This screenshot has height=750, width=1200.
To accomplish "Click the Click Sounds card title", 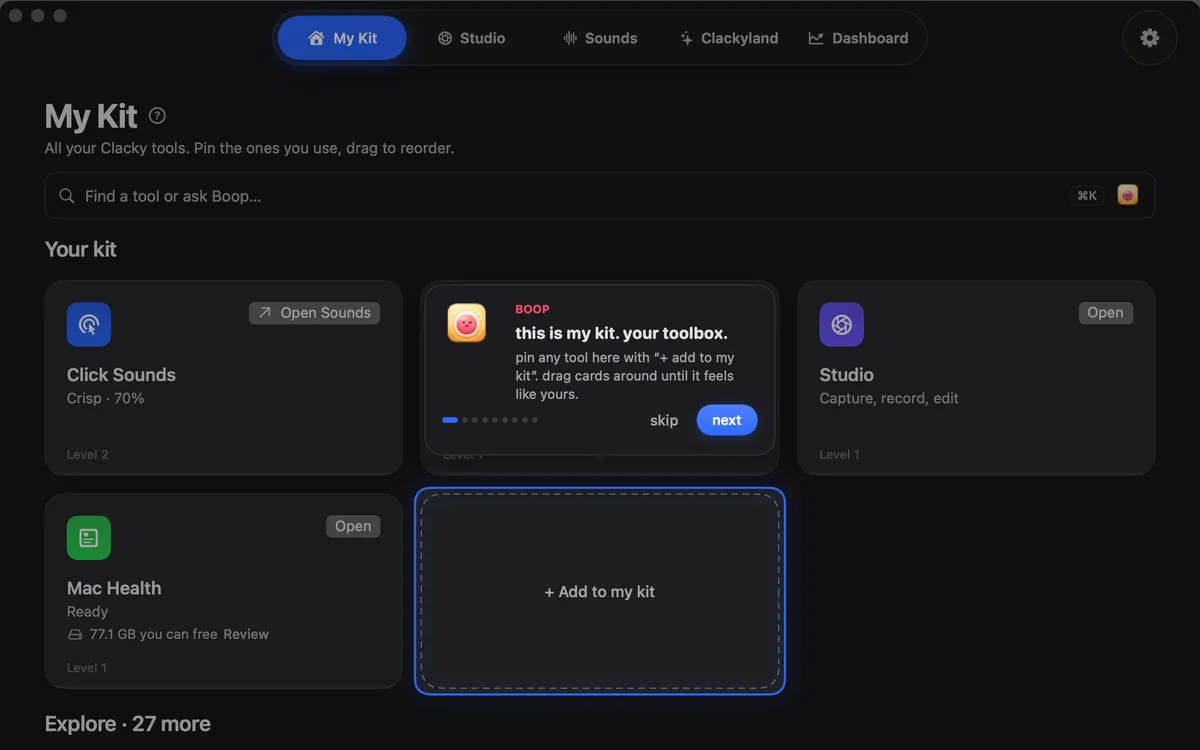I will tap(121, 375).
